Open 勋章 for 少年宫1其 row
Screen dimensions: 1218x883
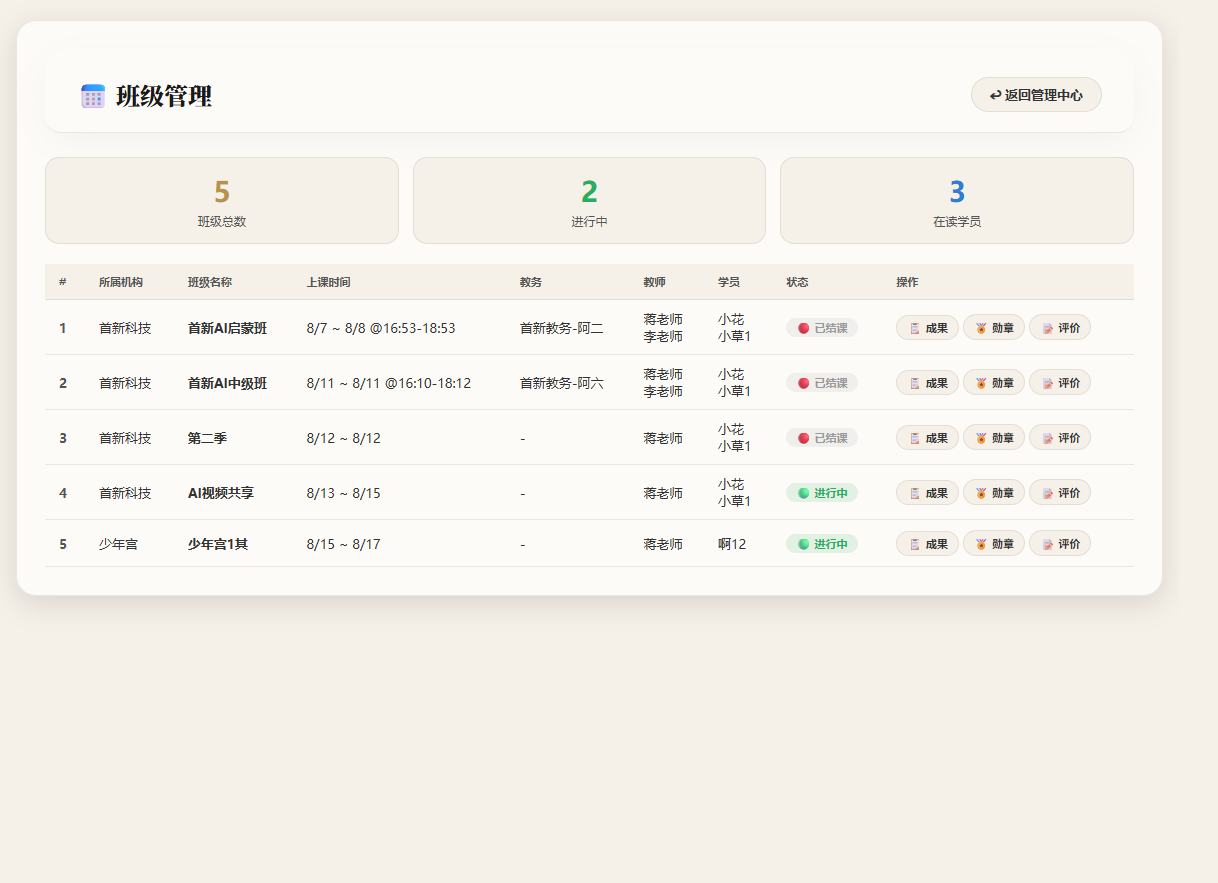tap(994, 544)
